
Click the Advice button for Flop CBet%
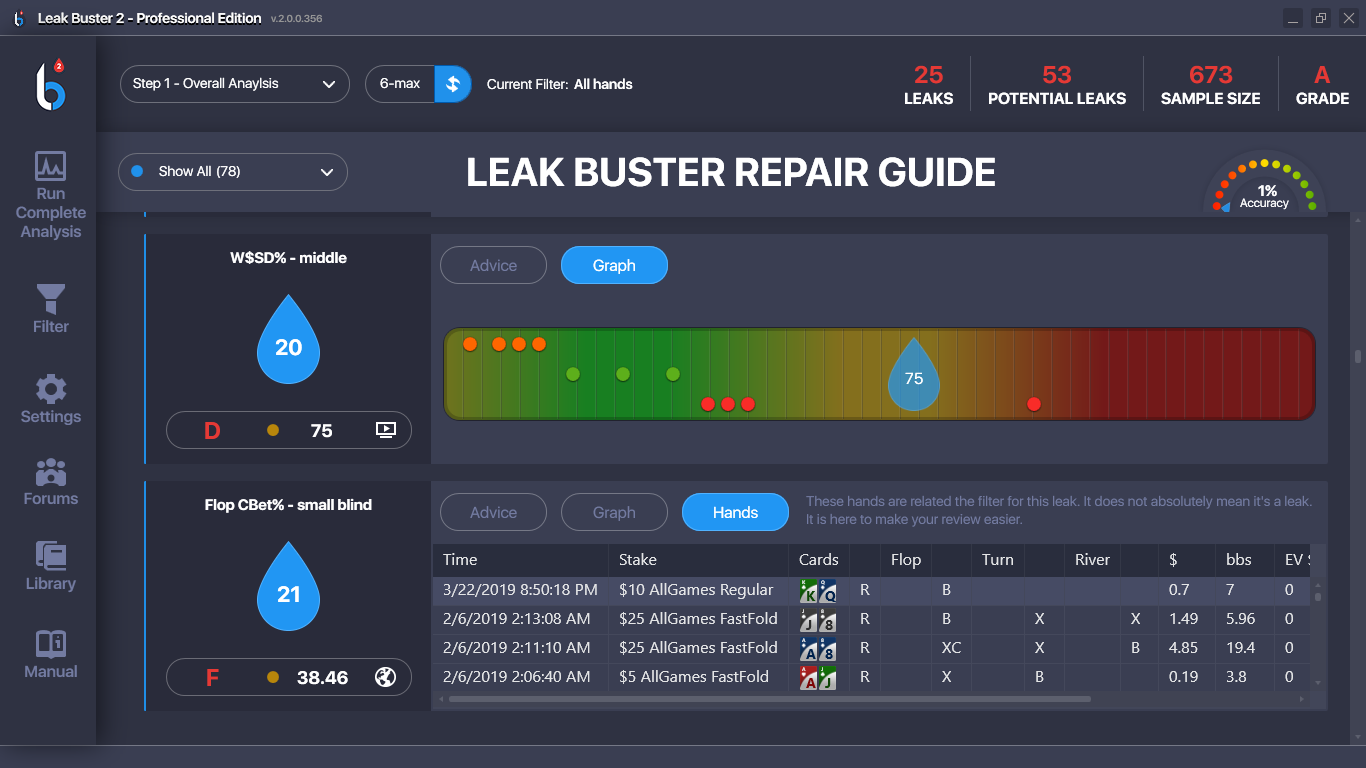(493, 511)
